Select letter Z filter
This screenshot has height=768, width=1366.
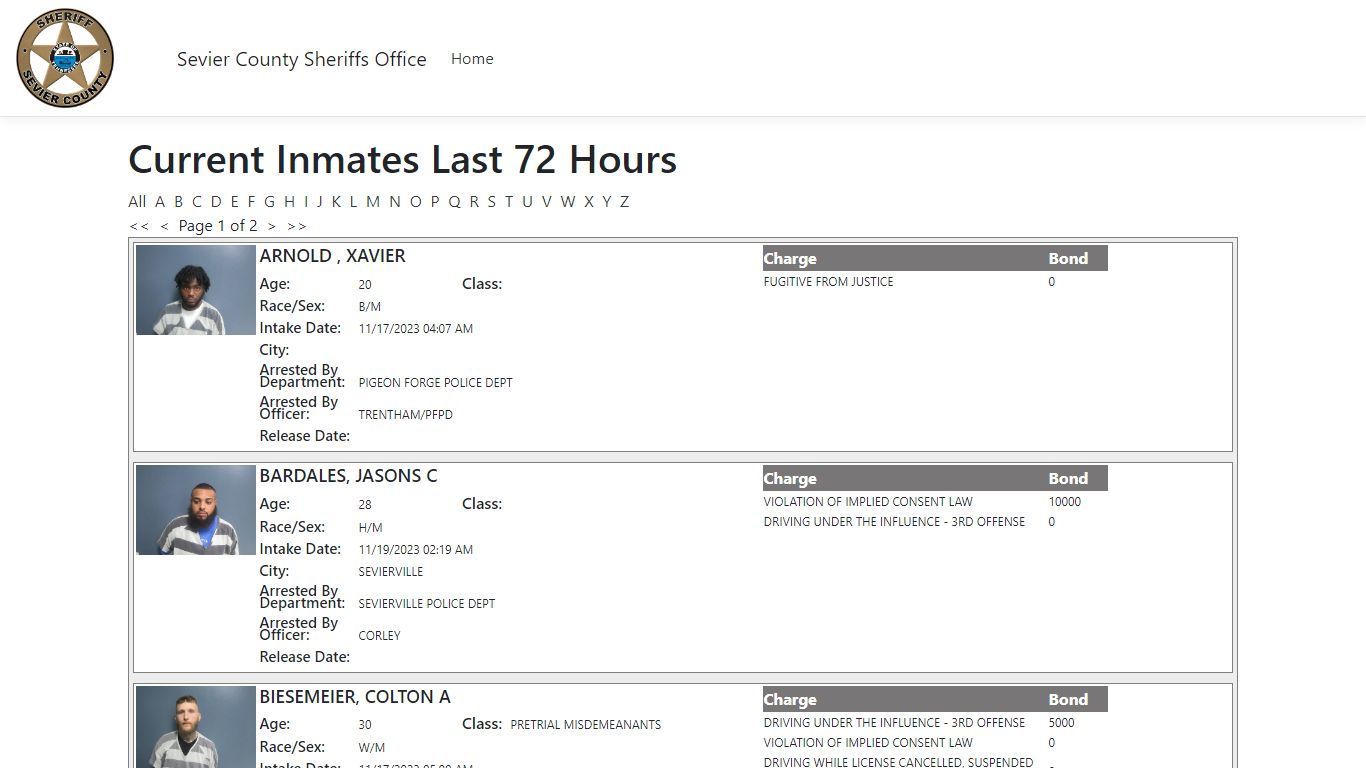click(x=624, y=201)
